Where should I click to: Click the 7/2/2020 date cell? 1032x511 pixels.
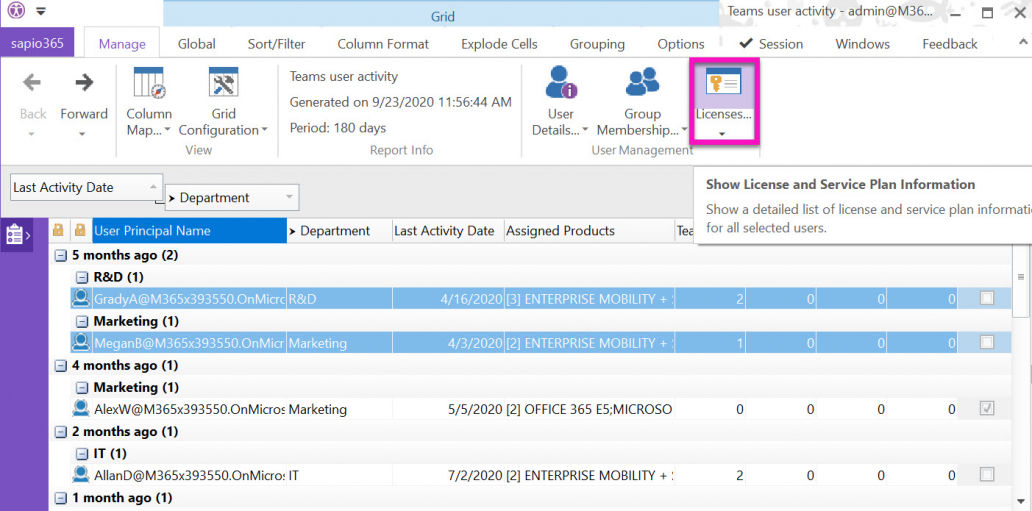(x=448, y=475)
